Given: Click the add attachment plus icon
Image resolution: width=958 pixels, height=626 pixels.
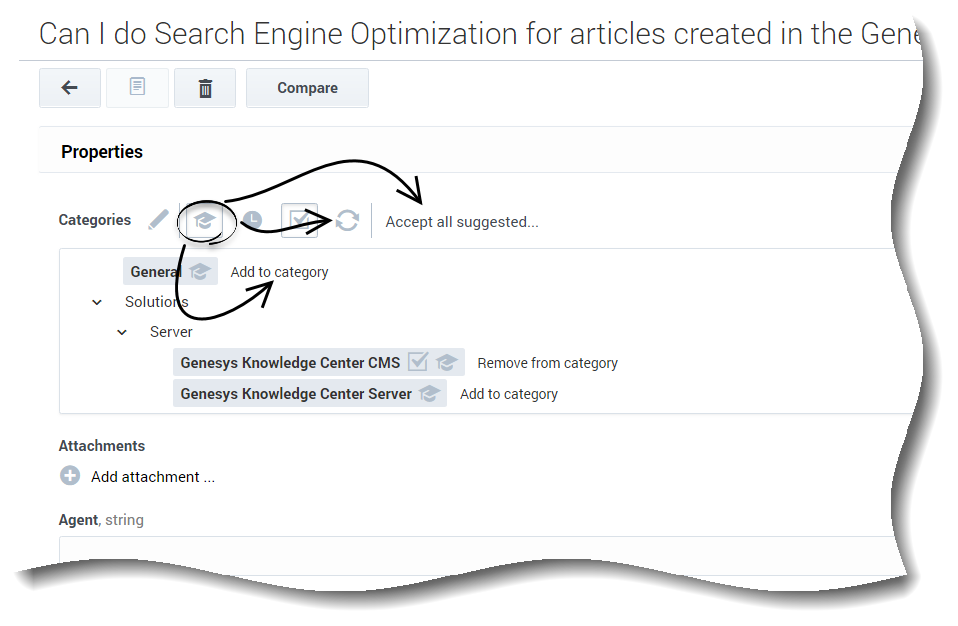Looking at the screenshot, I should coord(70,476).
